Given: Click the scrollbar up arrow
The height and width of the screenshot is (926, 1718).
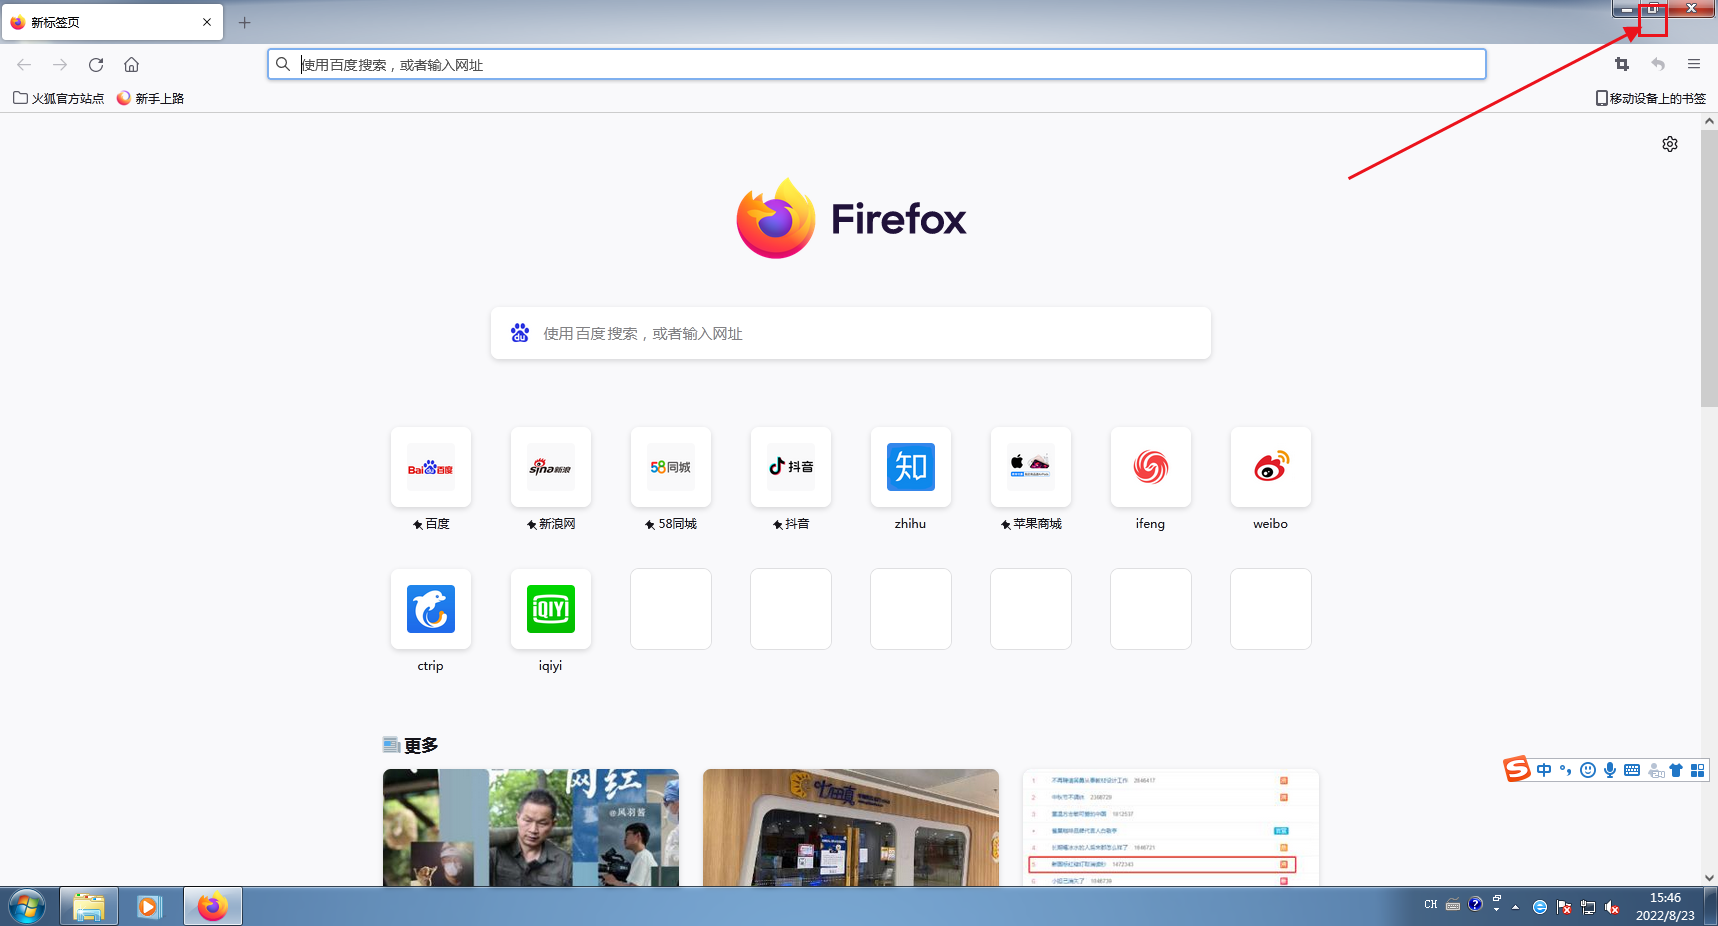Looking at the screenshot, I should tap(1709, 121).
